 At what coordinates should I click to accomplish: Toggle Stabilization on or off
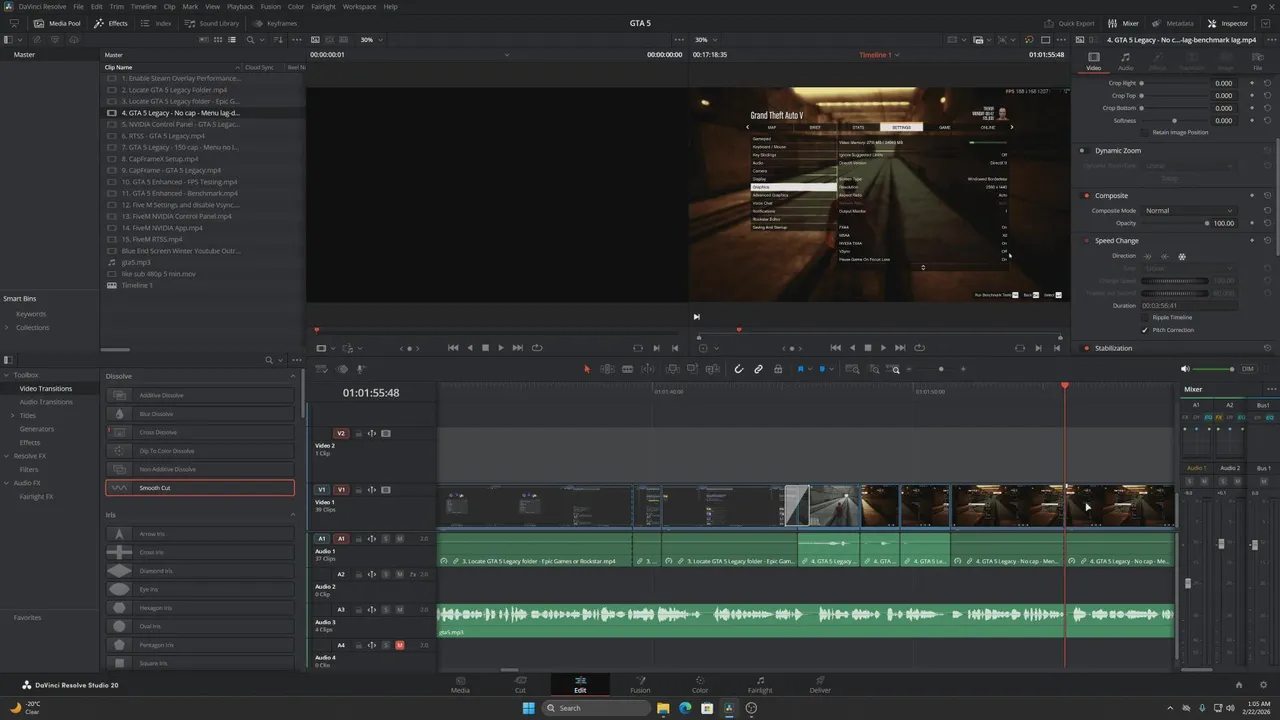(1085, 348)
